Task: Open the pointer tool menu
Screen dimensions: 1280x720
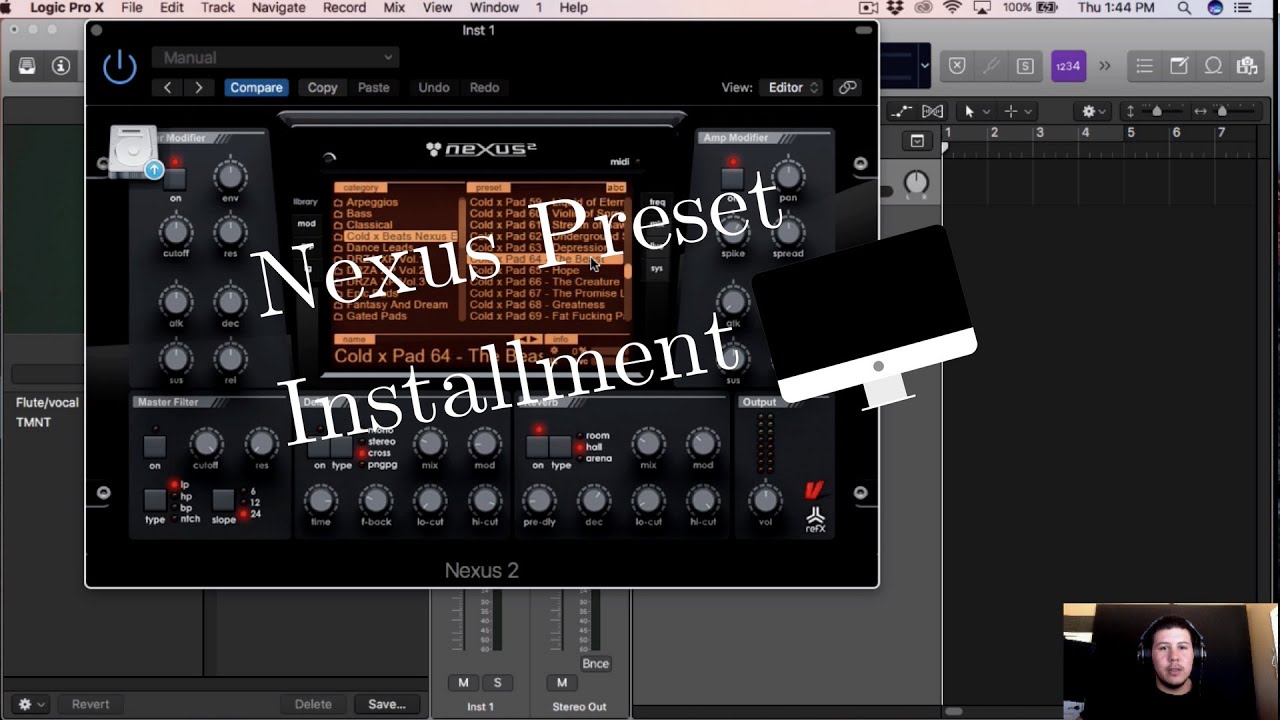Action: (974, 111)
